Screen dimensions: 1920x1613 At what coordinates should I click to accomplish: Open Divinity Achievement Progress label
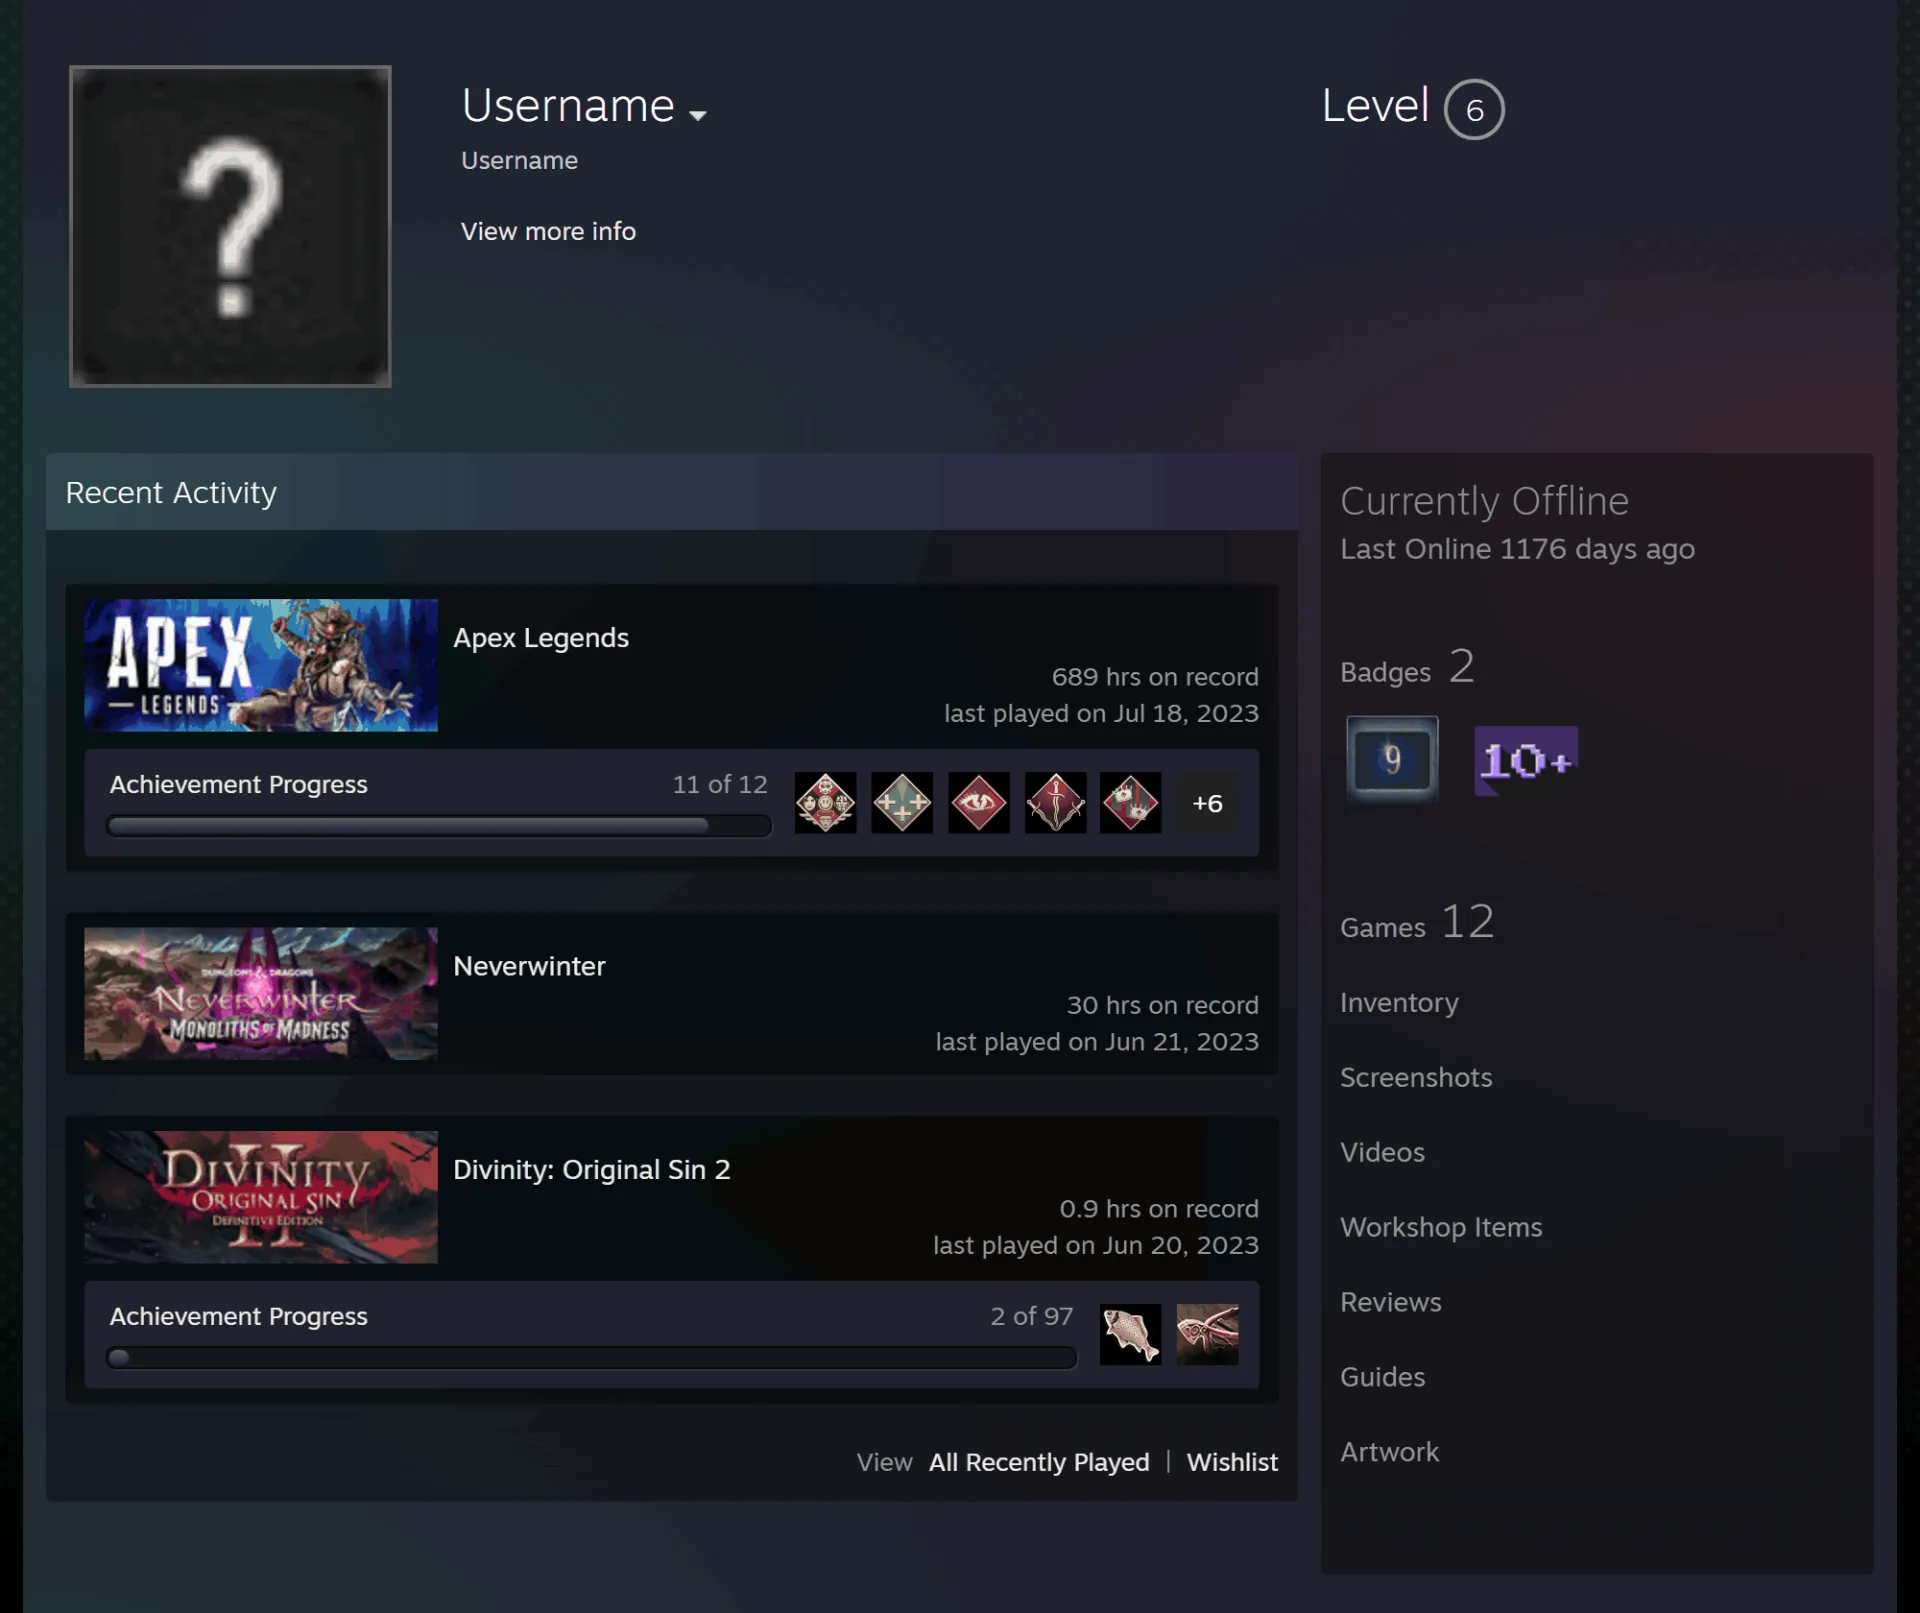tap(239, 1317)
